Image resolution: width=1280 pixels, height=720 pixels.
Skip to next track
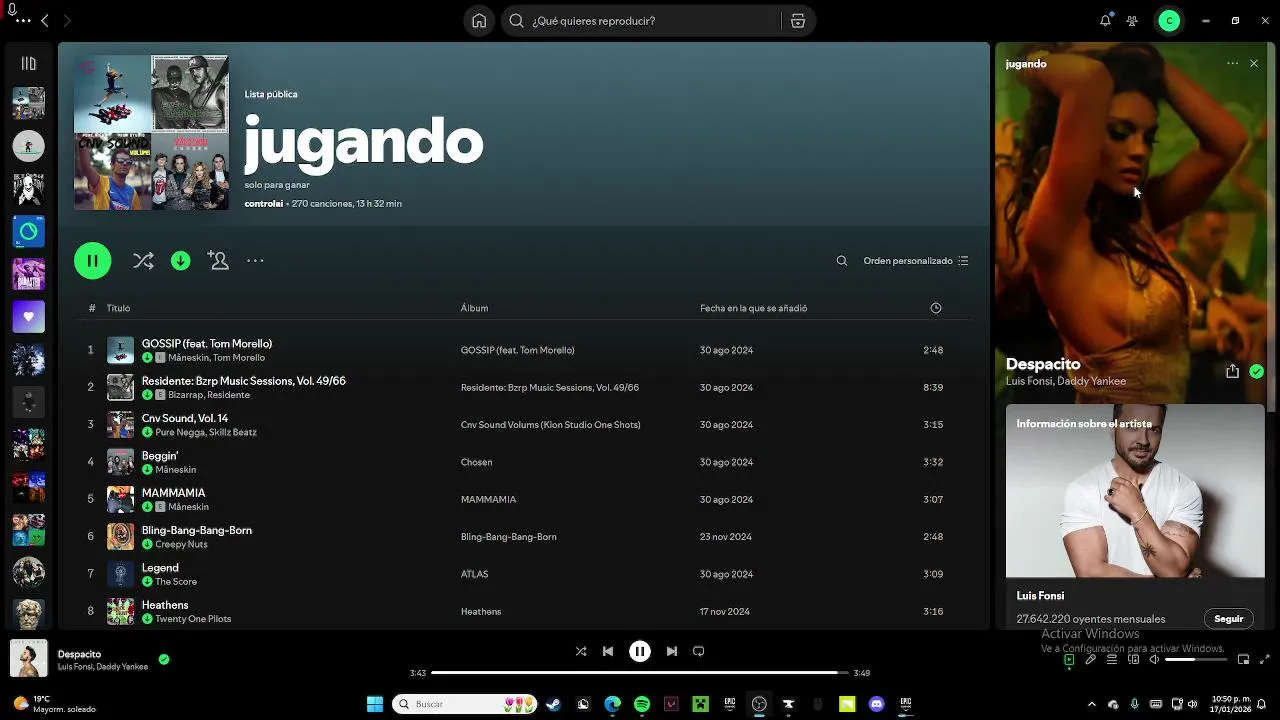coord(672,651)
